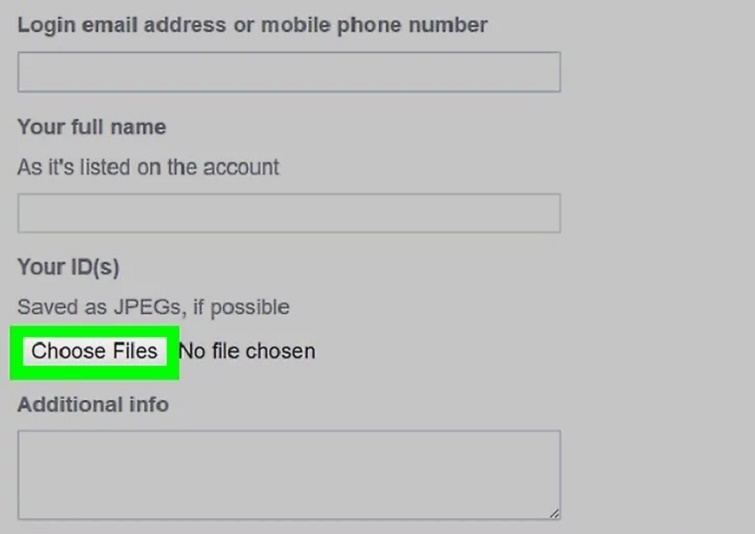The height and width of the screenshot is (534, 755).
Task: Click the "As it's listed on the account" hint
Action: [148, 167]
